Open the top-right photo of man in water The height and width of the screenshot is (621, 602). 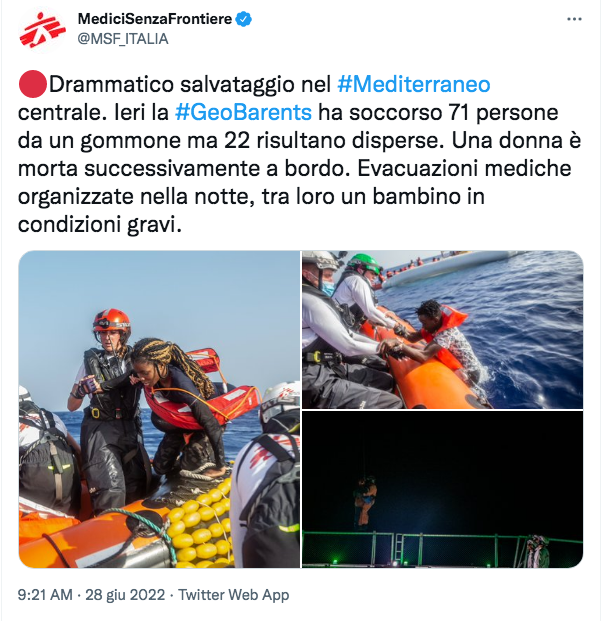[x=442, y=330]
